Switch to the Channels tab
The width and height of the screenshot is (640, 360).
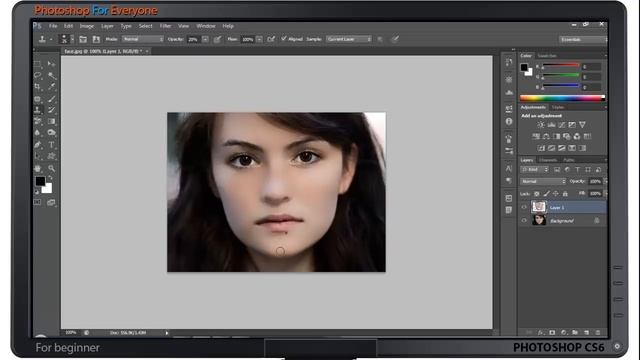point(548,160)
